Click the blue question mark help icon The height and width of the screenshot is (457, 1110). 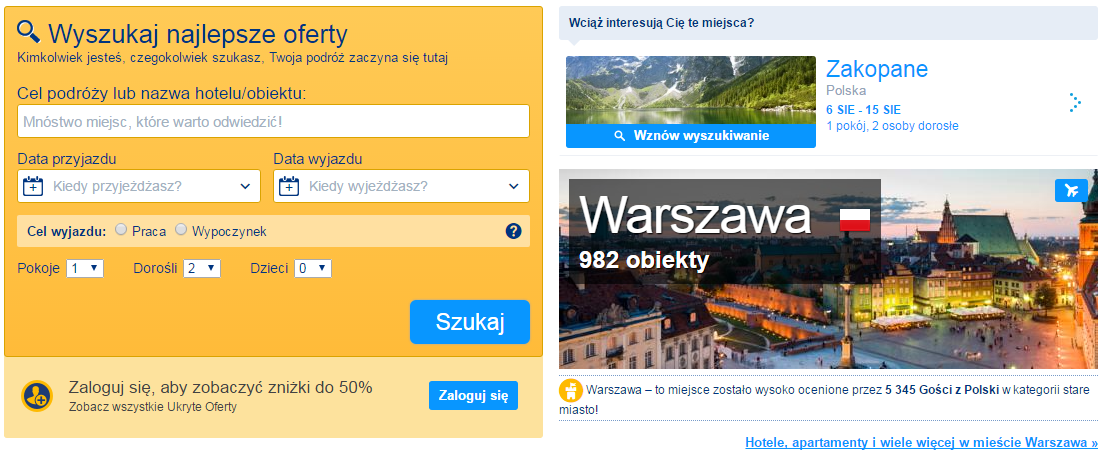pos(514,231)
